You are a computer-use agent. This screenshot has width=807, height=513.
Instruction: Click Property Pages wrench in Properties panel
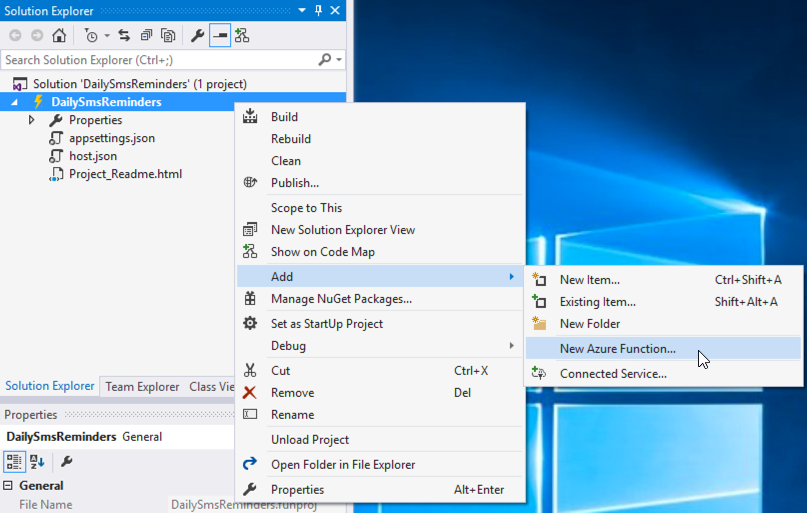point(66,462)
